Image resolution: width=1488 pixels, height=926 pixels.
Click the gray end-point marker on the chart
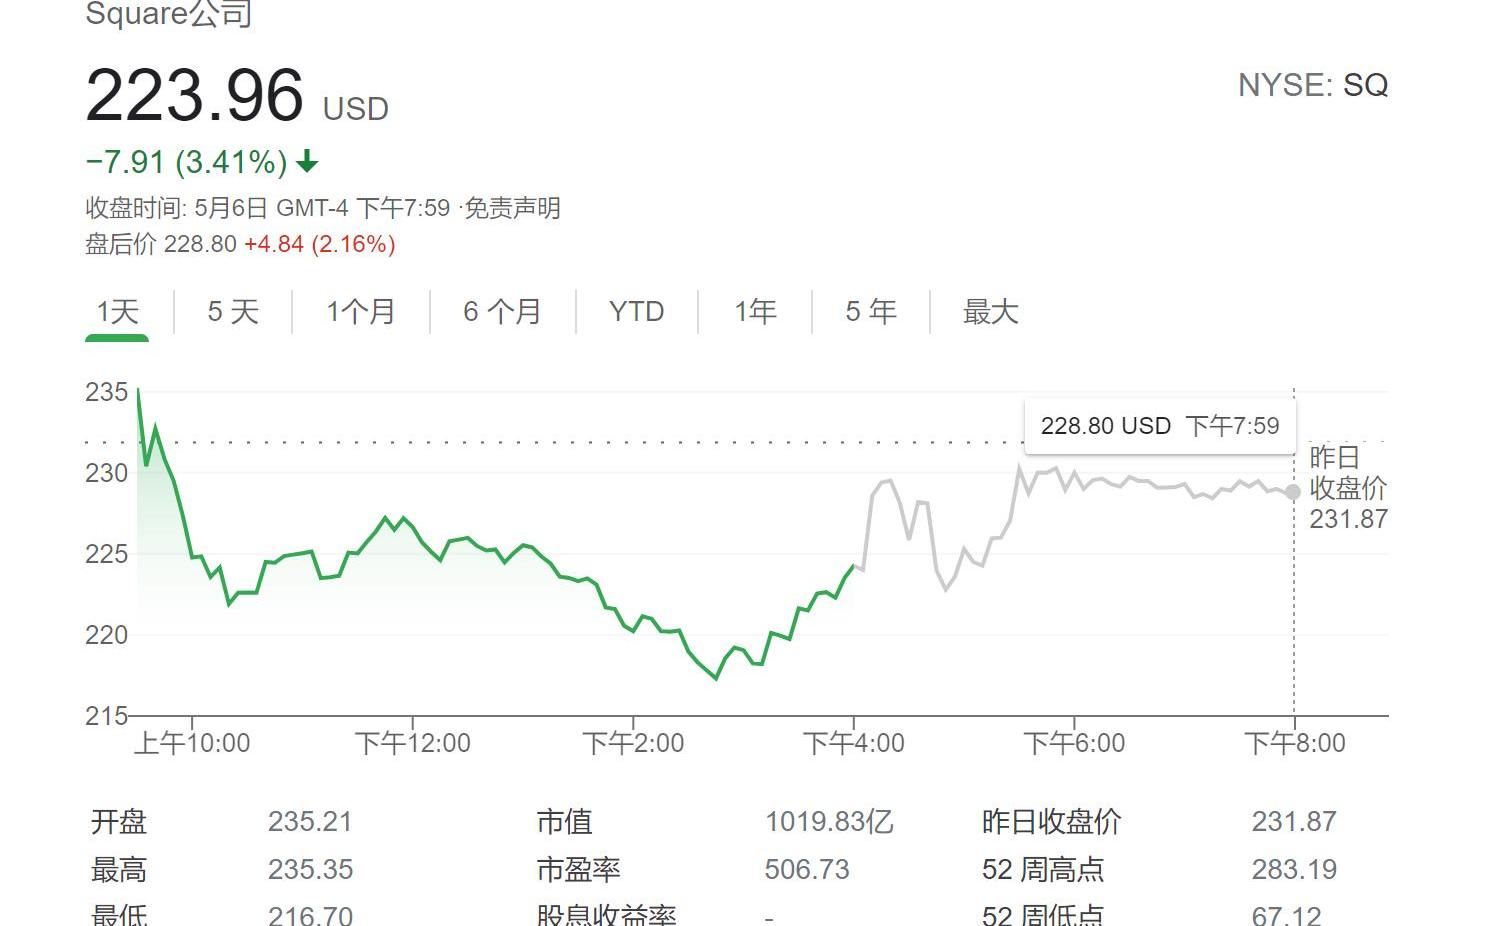click(1293, 492)
